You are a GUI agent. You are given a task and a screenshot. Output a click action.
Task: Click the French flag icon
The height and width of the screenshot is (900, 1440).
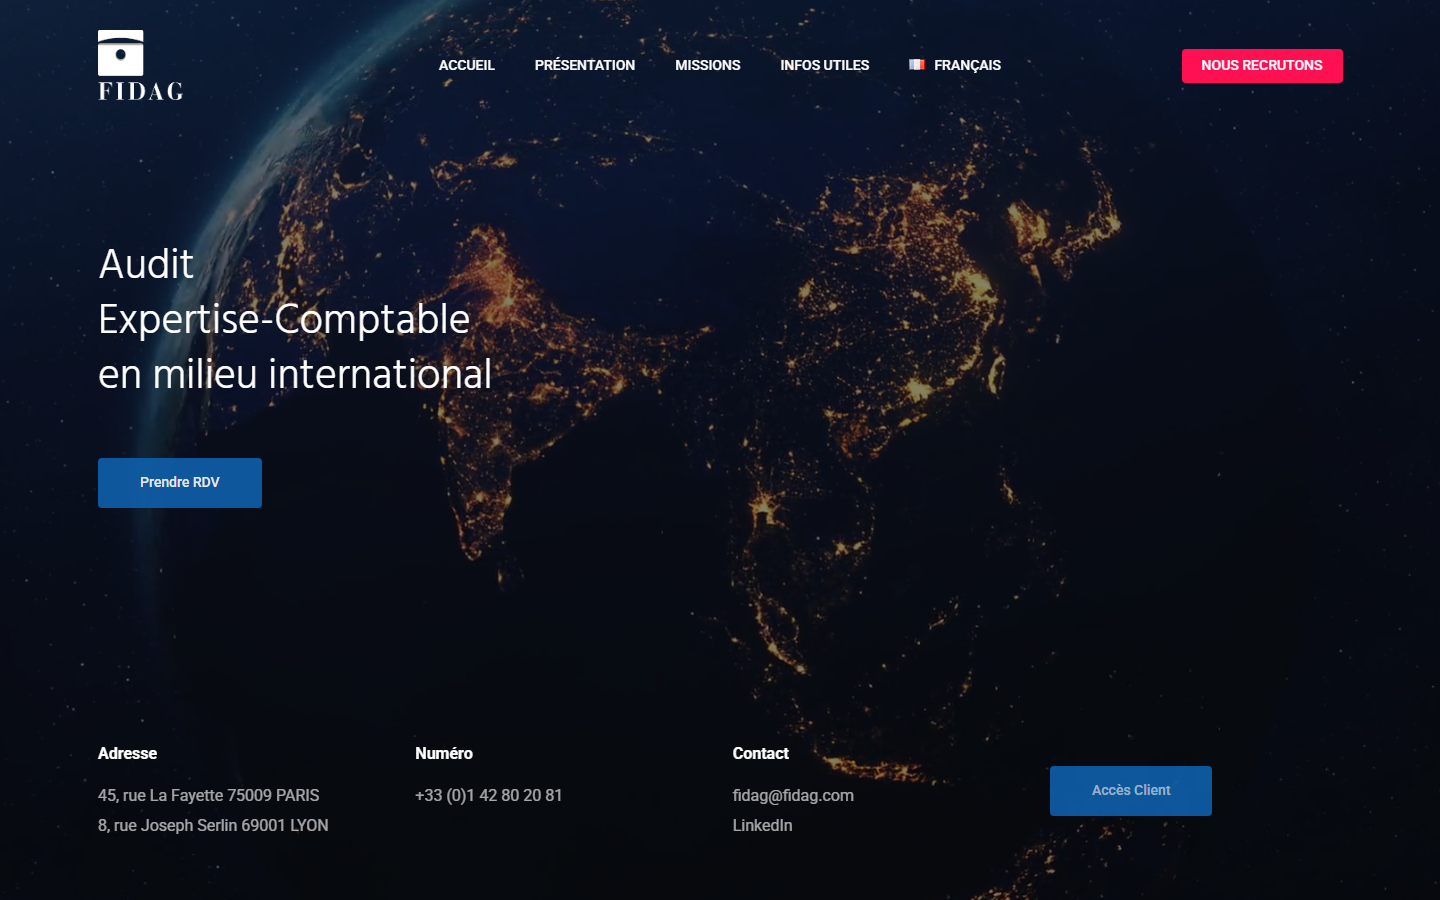pos(916,65)
